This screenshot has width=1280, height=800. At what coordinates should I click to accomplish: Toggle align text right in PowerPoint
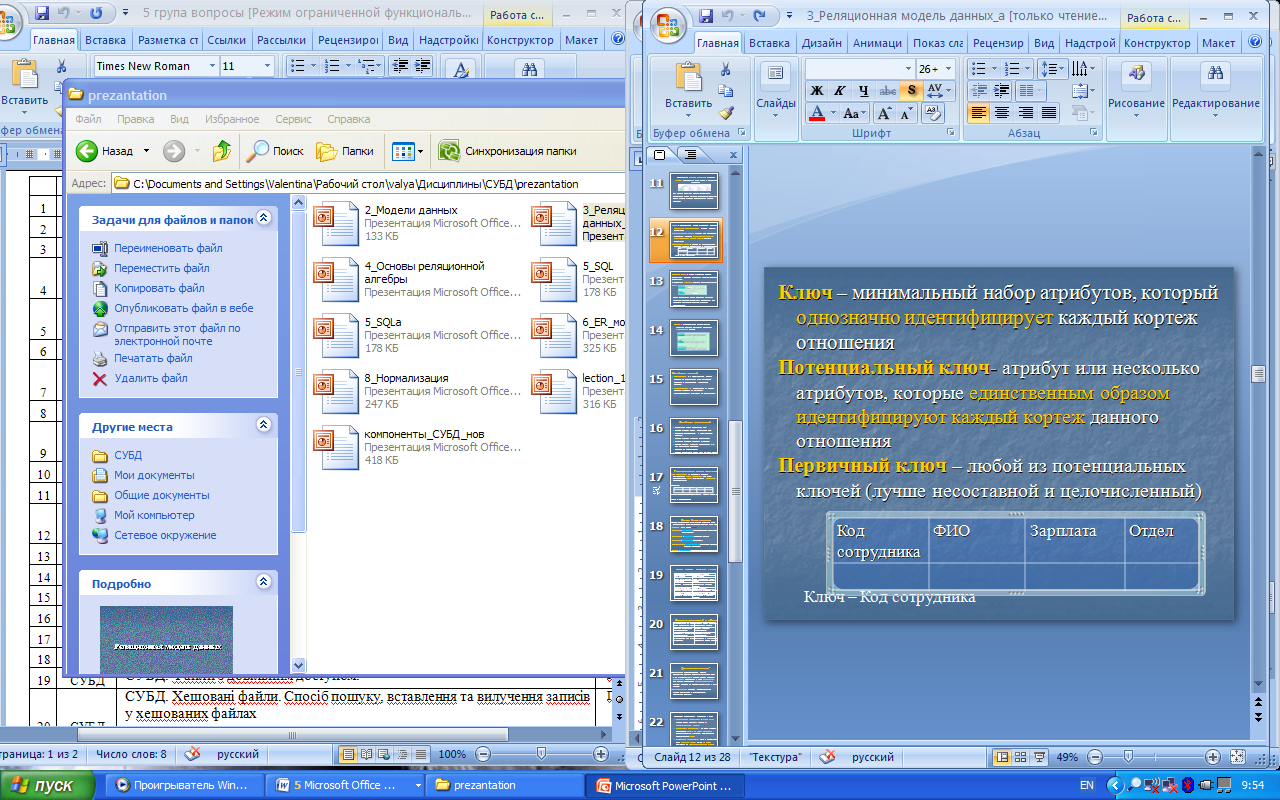pos(1025,113)
